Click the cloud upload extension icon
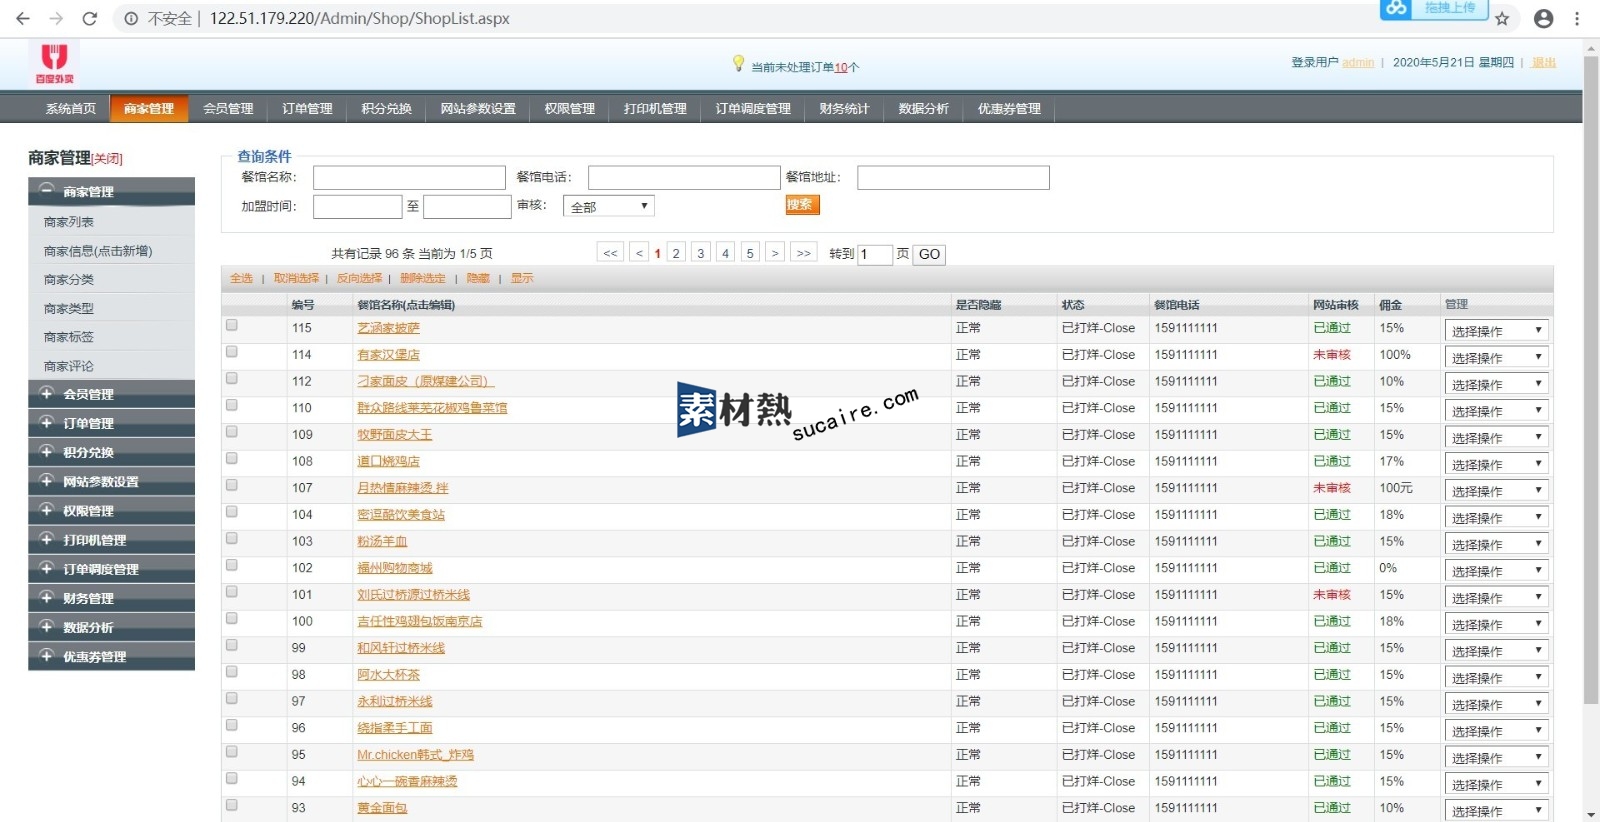 pyautogui.click(x=1396, y=8)
